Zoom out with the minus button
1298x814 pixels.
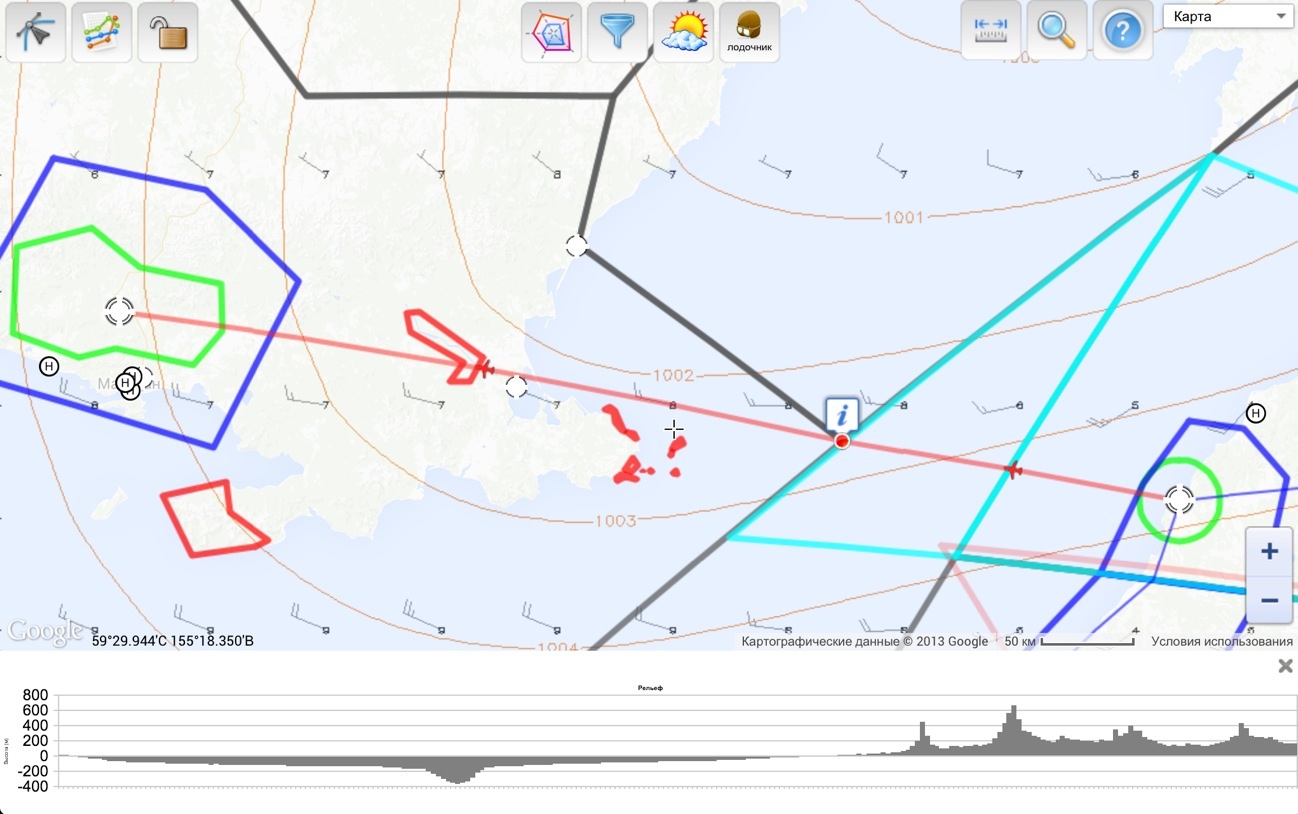[1269, 600]
